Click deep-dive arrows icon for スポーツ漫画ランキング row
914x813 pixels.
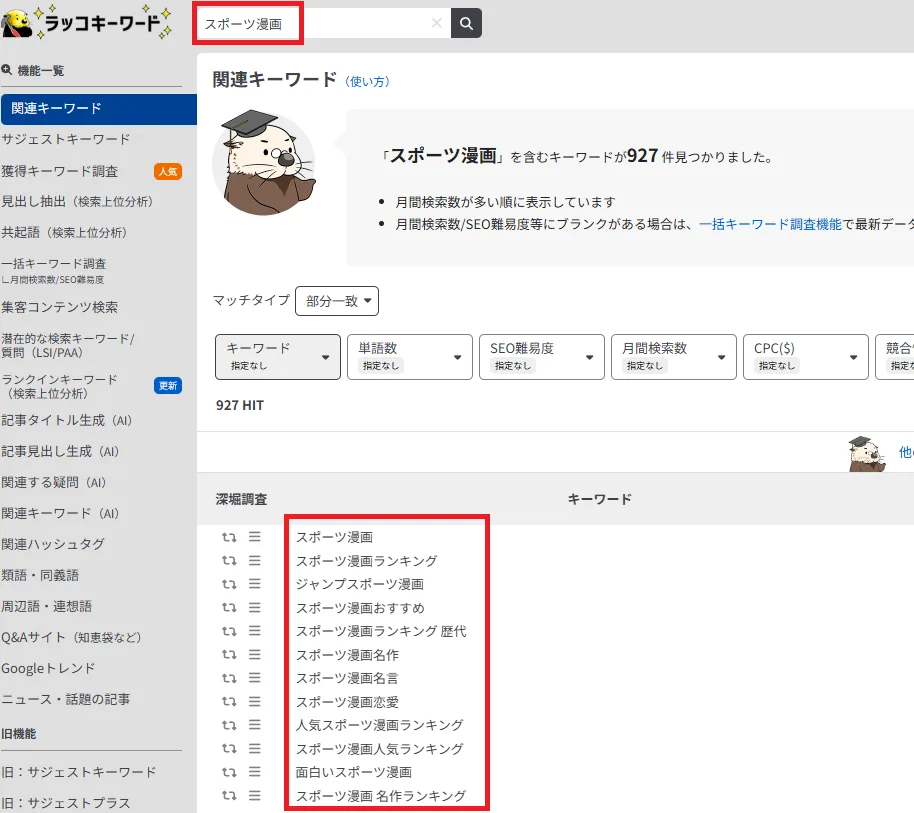point(229,561)
